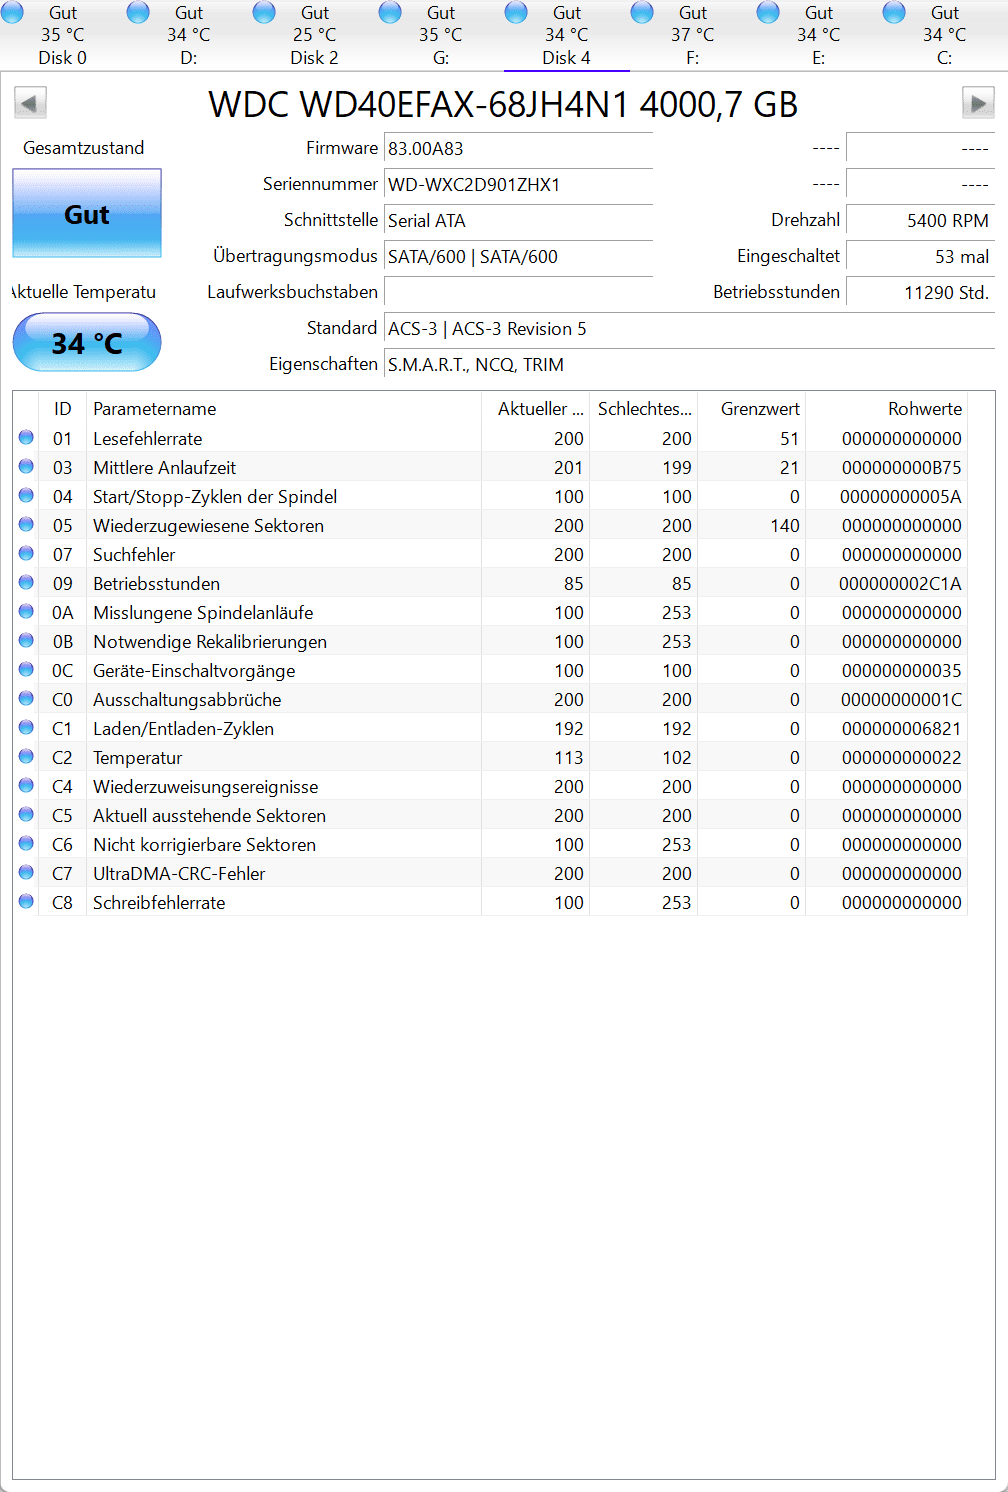Click raw value 00000000001C
Screen dimensions: 1008x1492
(902, 699)
